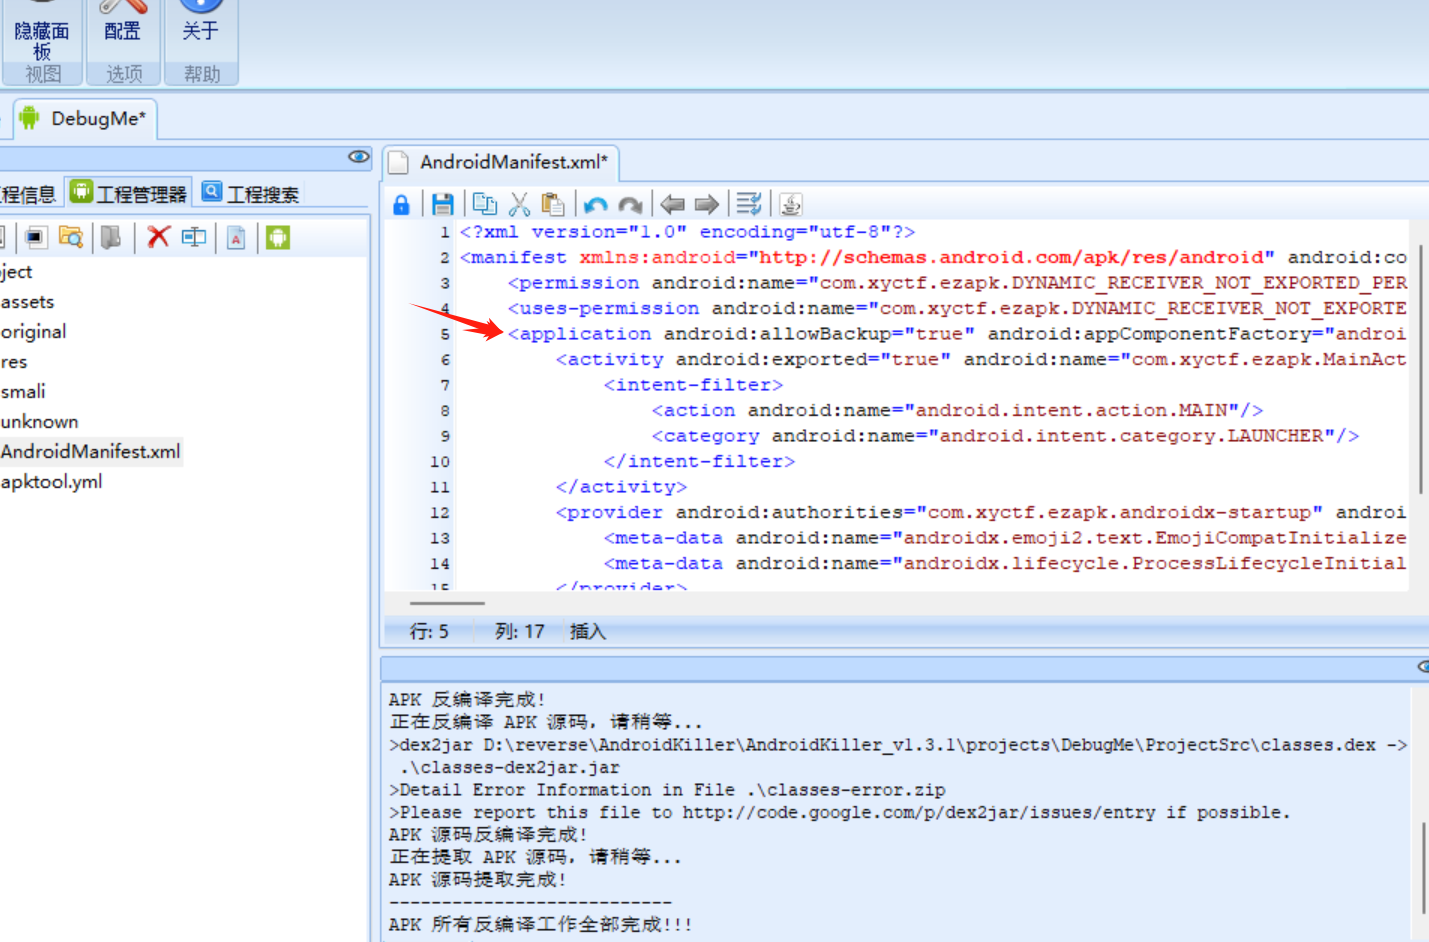1429x942 pixels.
Task: Click the 关于 about button
Action: pos(200,30)
